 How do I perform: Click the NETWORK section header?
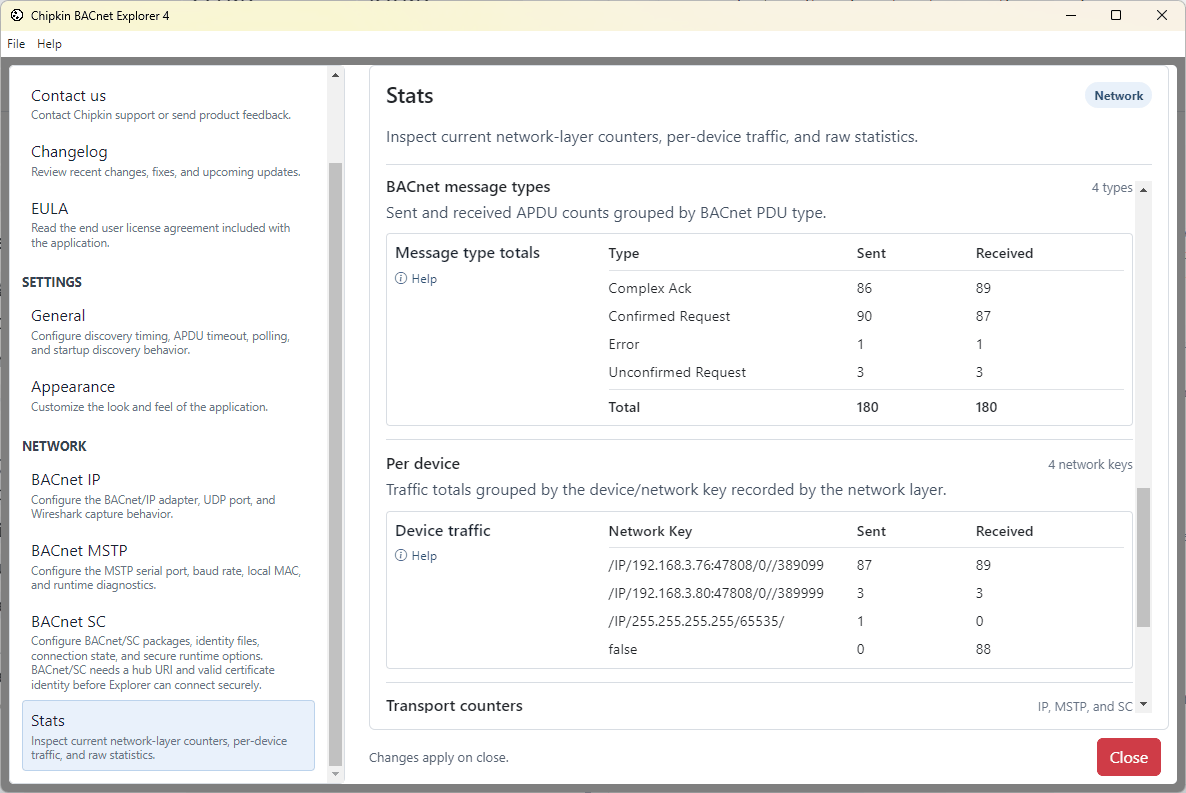[54, 446]
